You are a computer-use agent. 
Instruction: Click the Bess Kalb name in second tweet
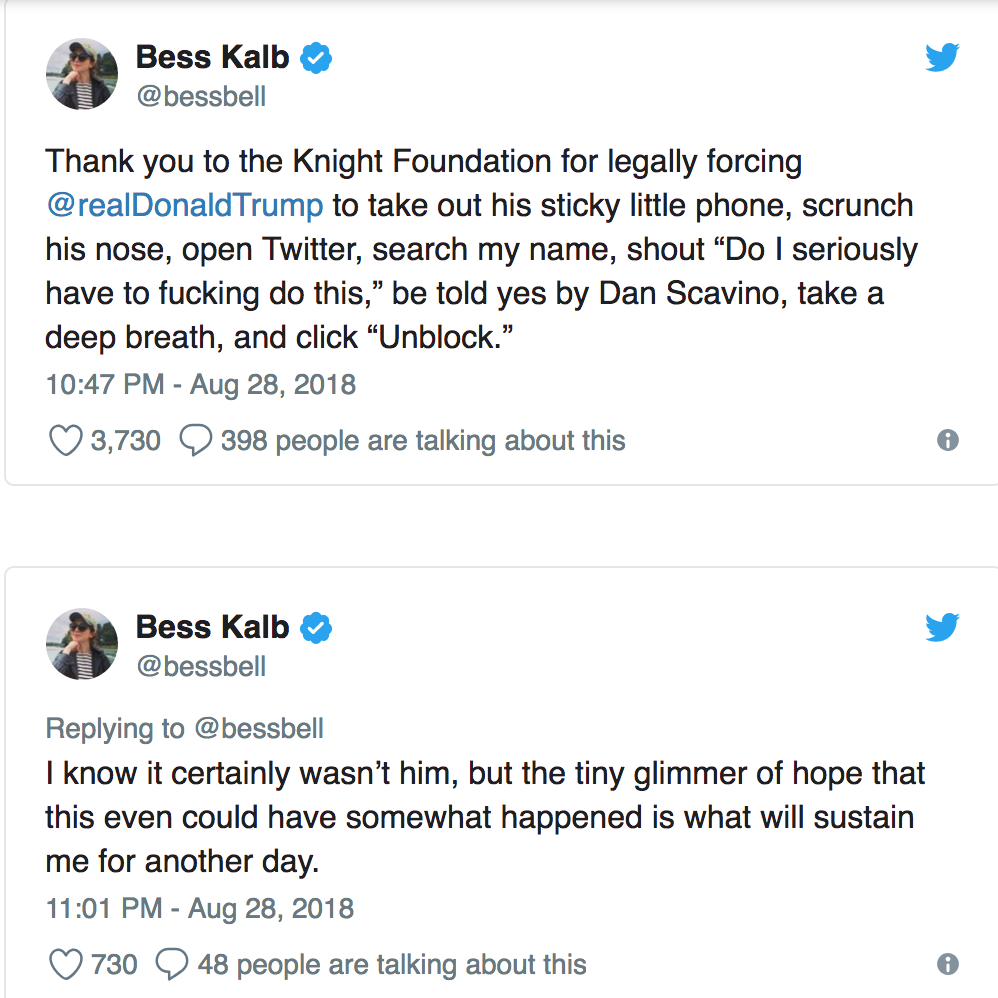coord(212,627)
